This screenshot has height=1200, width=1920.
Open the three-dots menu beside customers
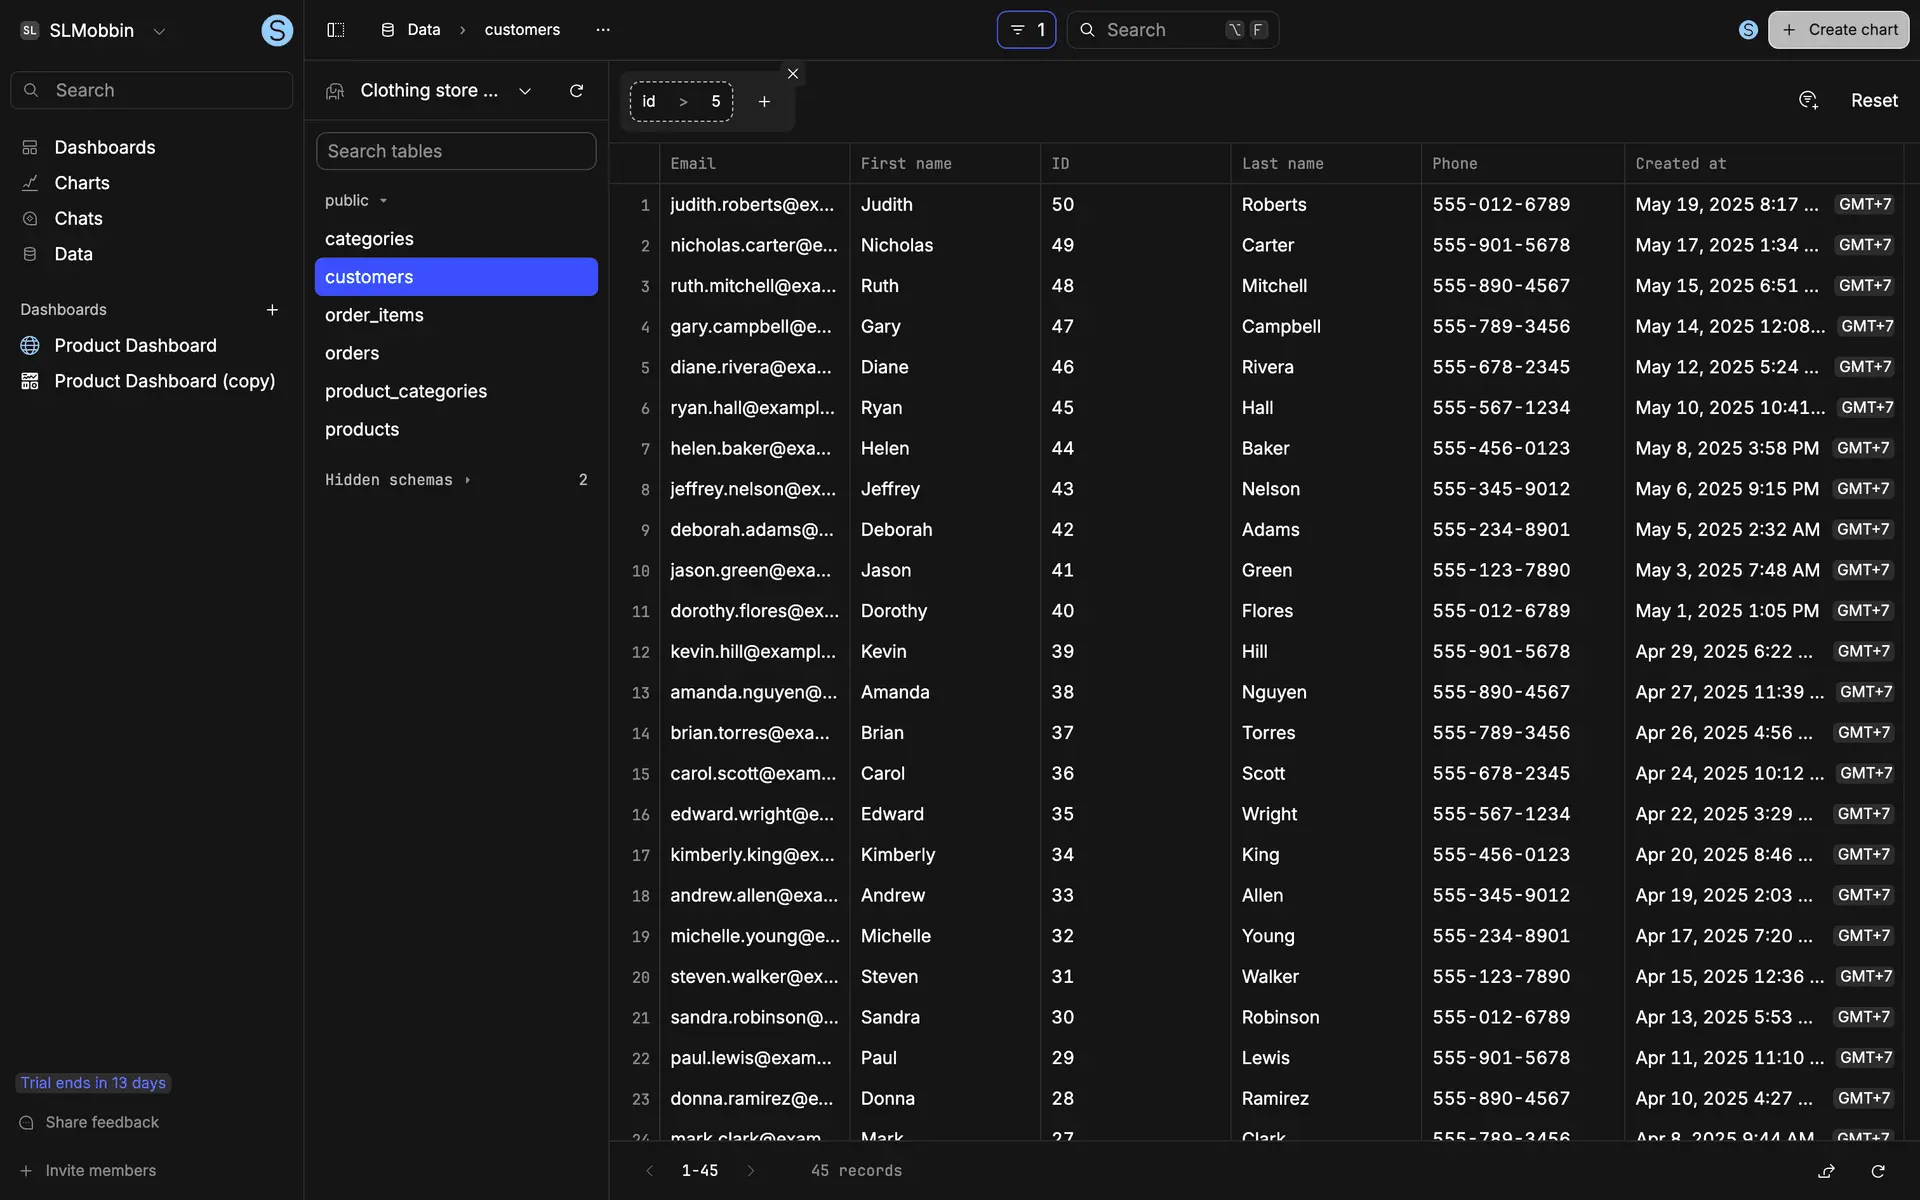602,30
